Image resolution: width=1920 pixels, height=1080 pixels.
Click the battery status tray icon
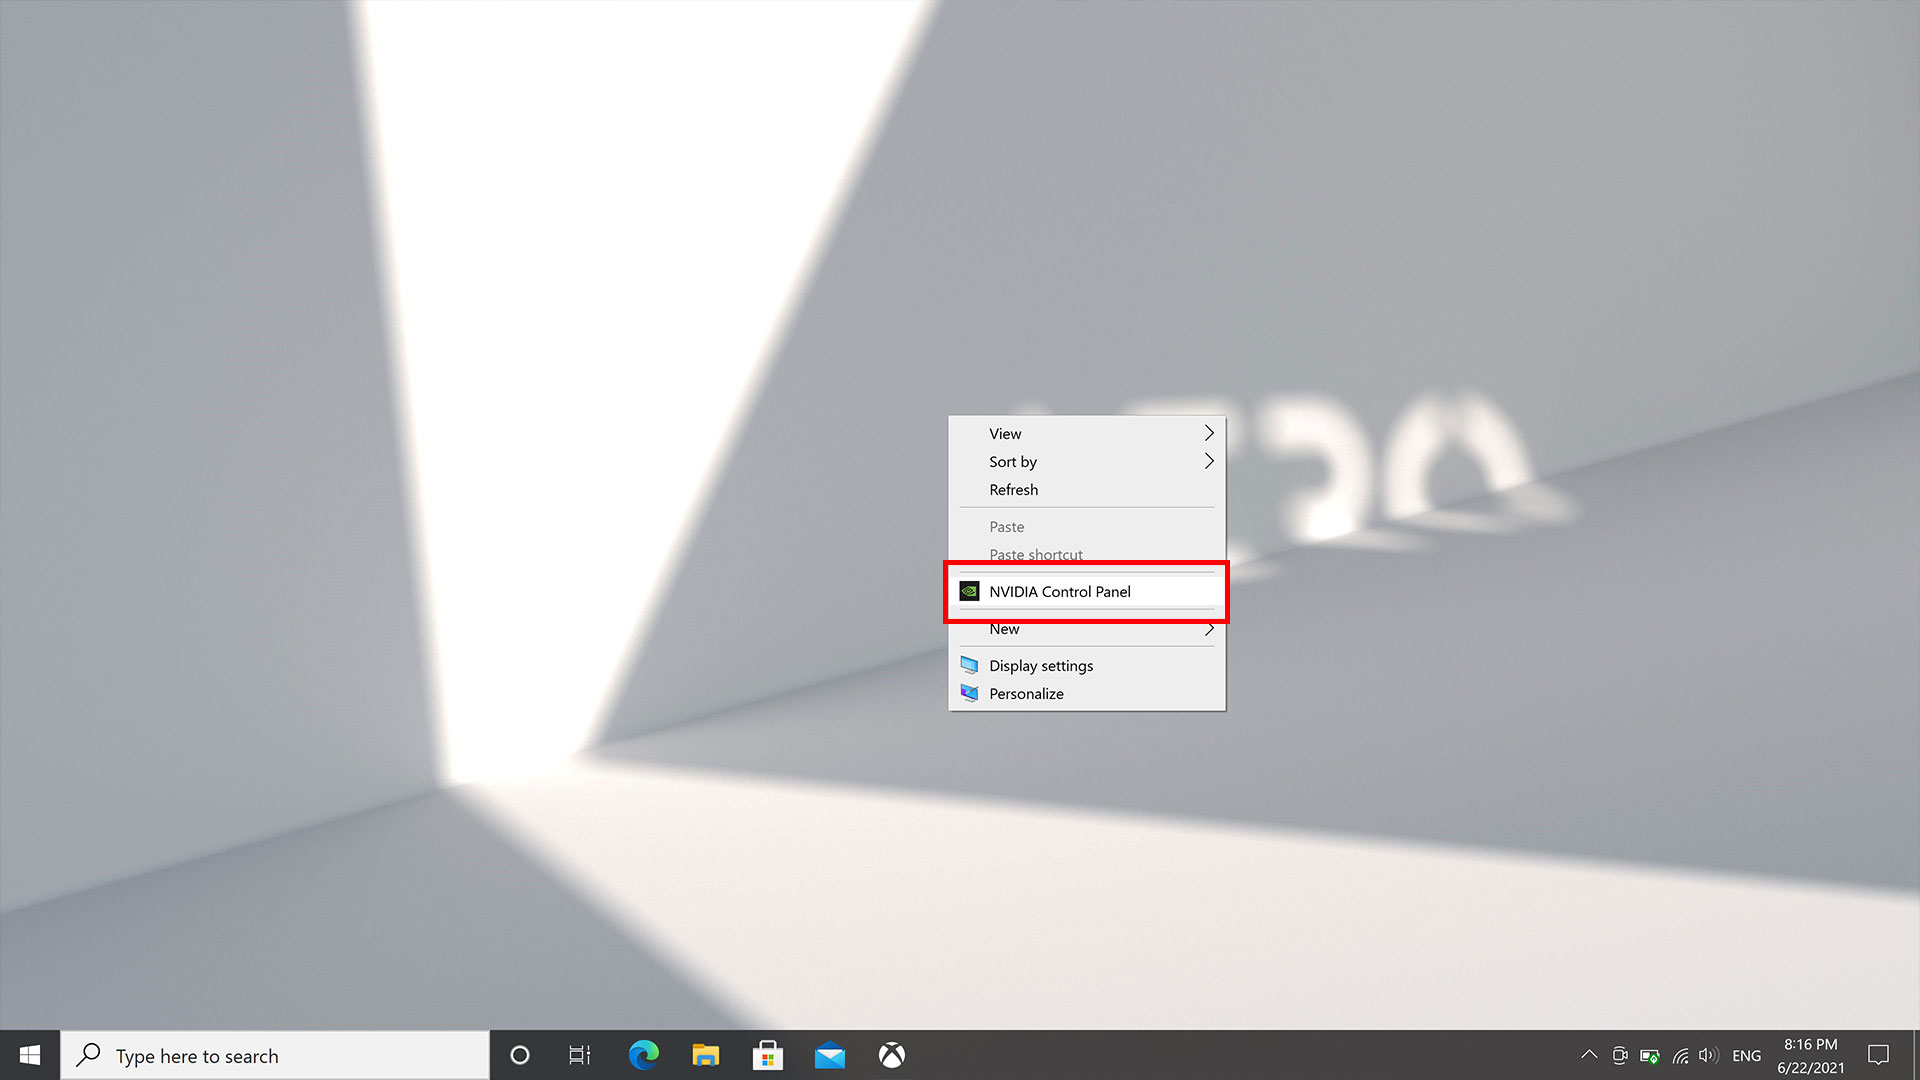pyautogui.click(x=1650, y=1056)
